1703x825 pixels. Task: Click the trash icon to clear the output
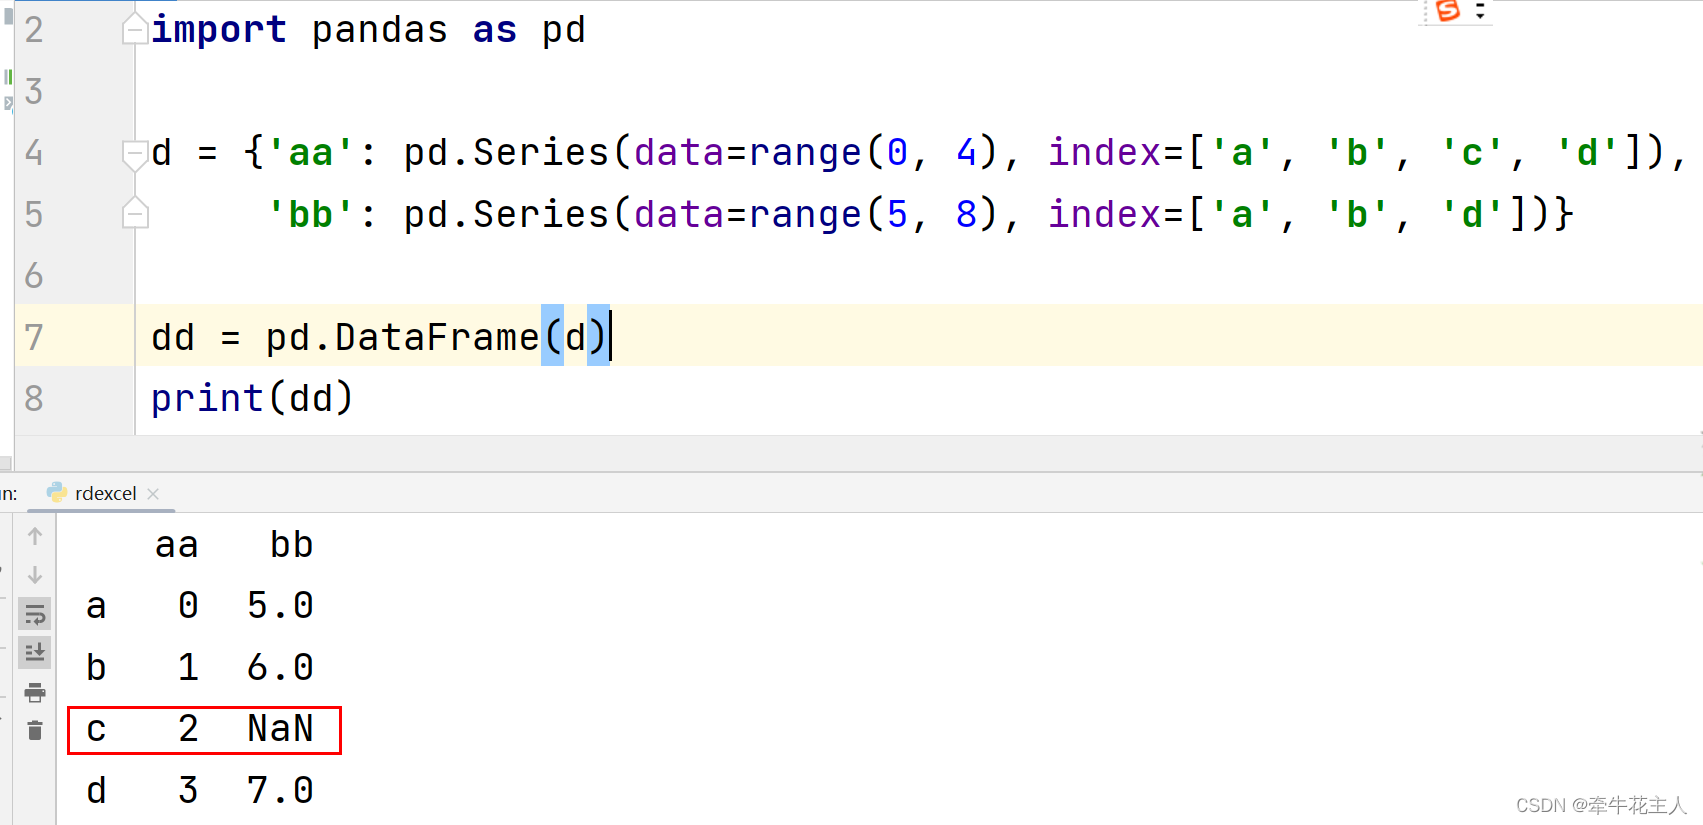pos(35,731)
